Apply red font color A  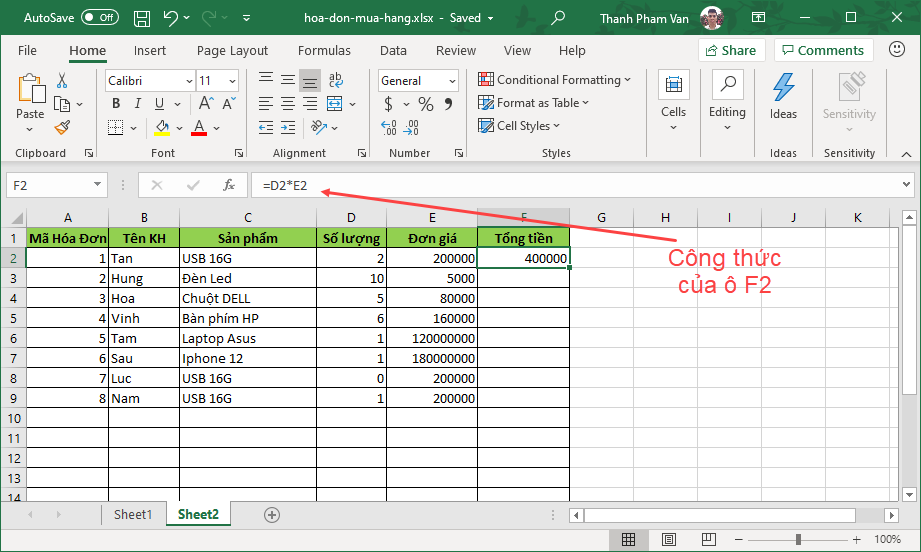click(x=199, y=127)
